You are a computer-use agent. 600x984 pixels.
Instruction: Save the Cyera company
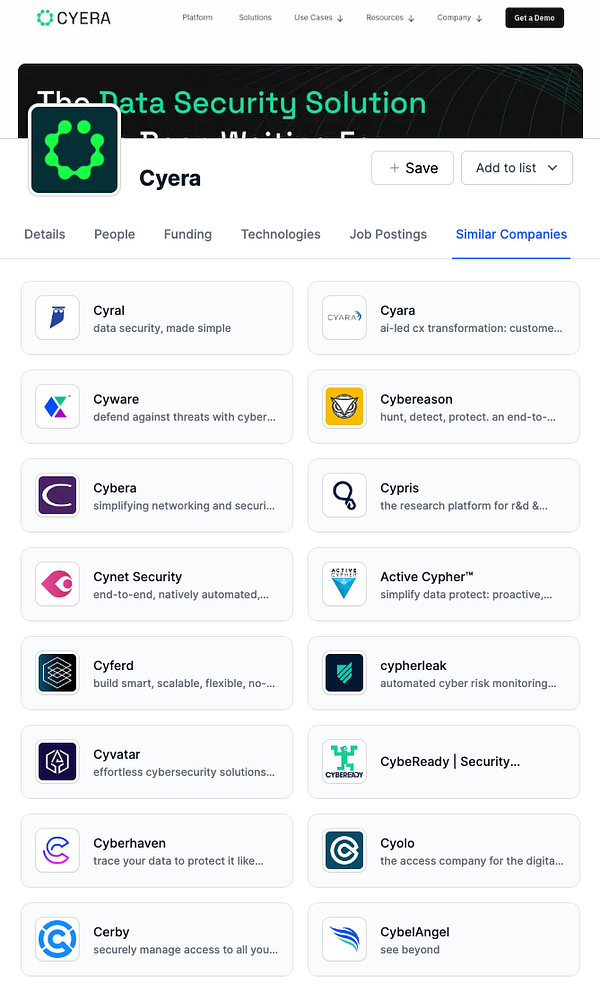[412, 168]
